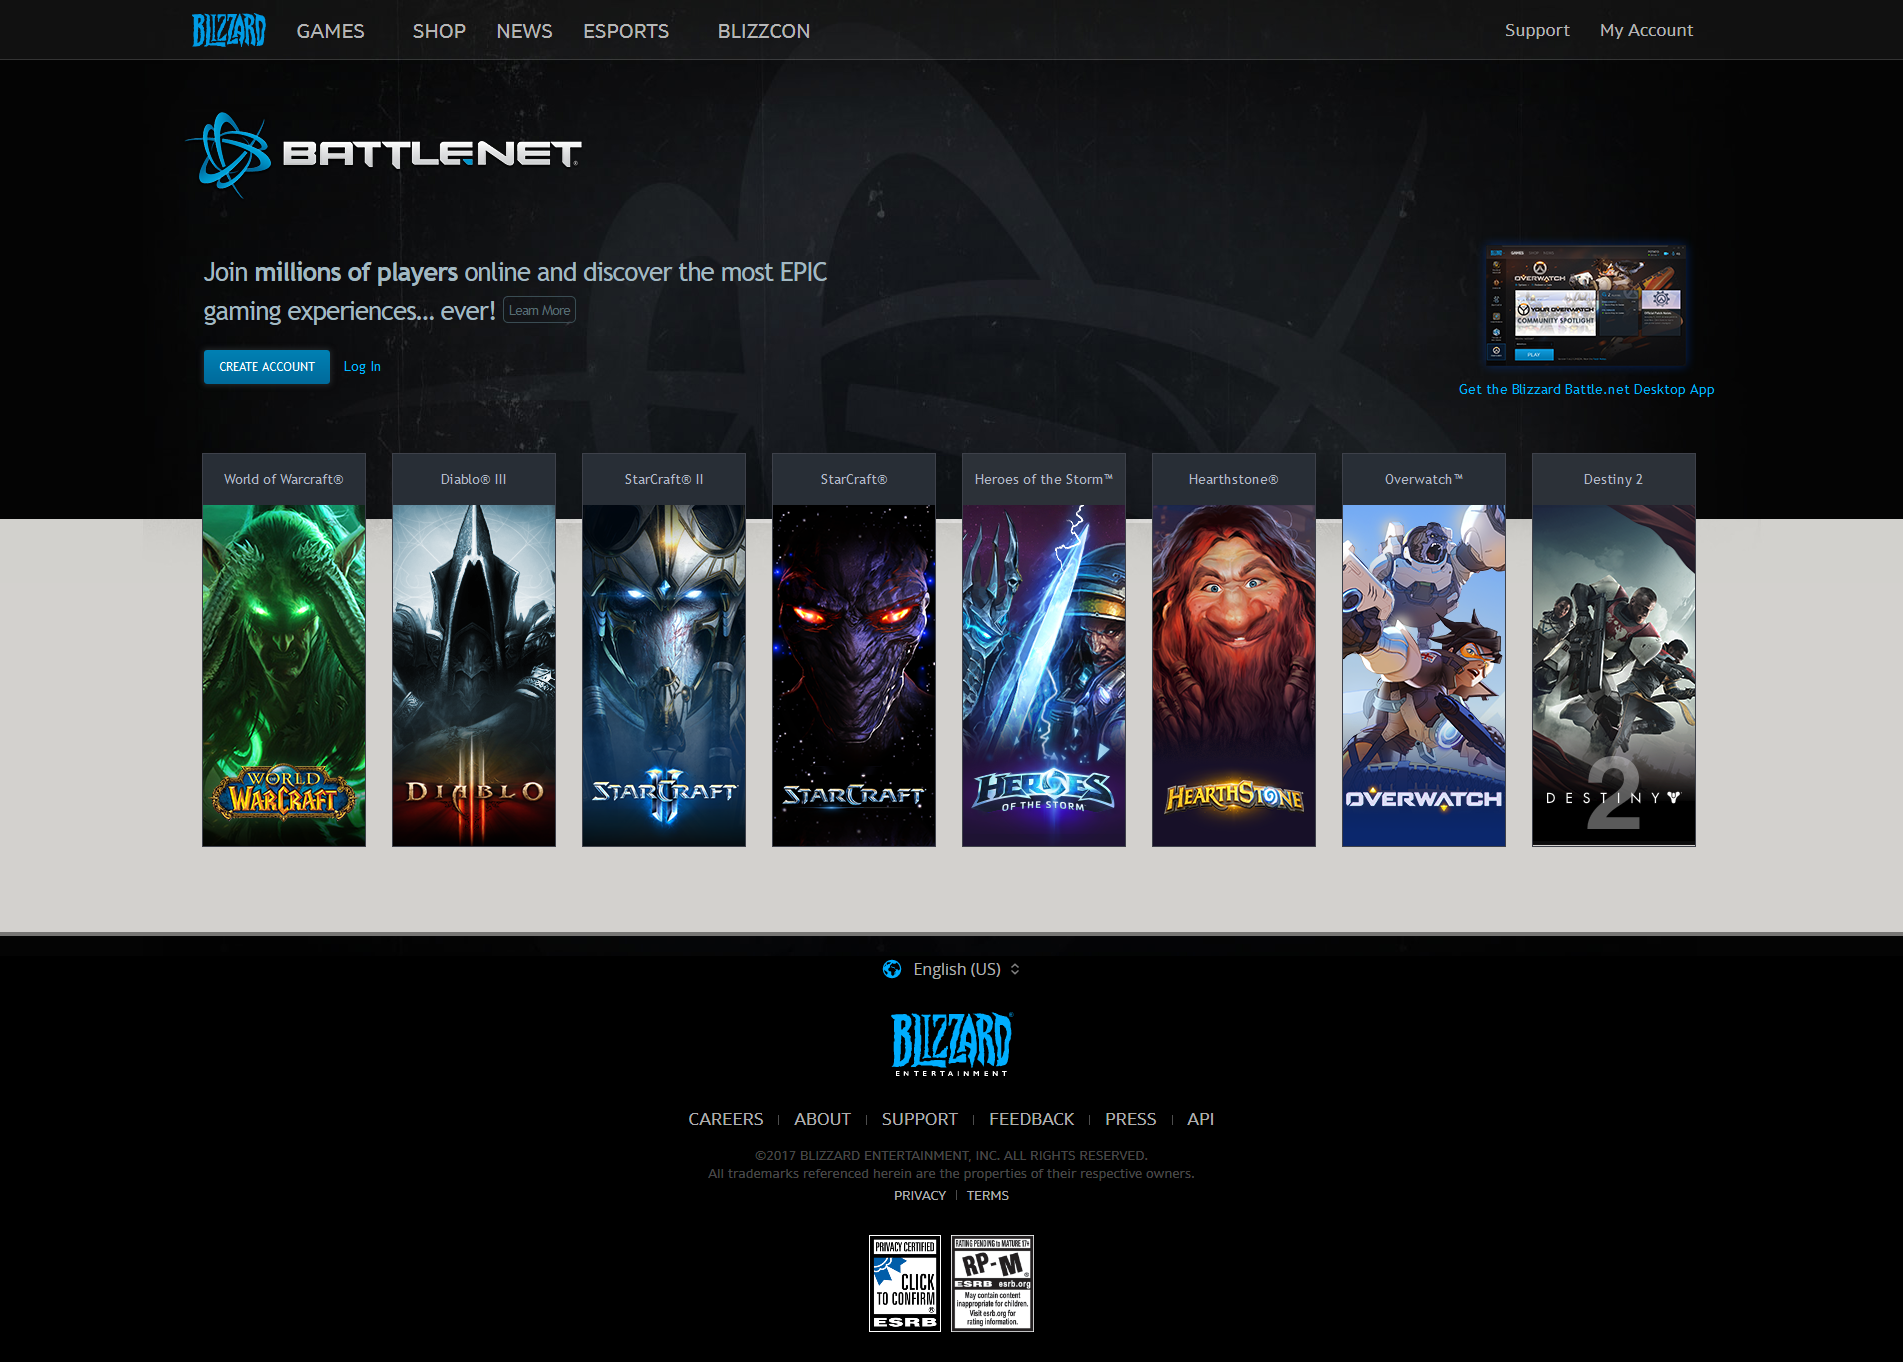This screenshot has height=1362, width=1903.
Task: Expand the English (US) language selector
Action: (952, 969)
